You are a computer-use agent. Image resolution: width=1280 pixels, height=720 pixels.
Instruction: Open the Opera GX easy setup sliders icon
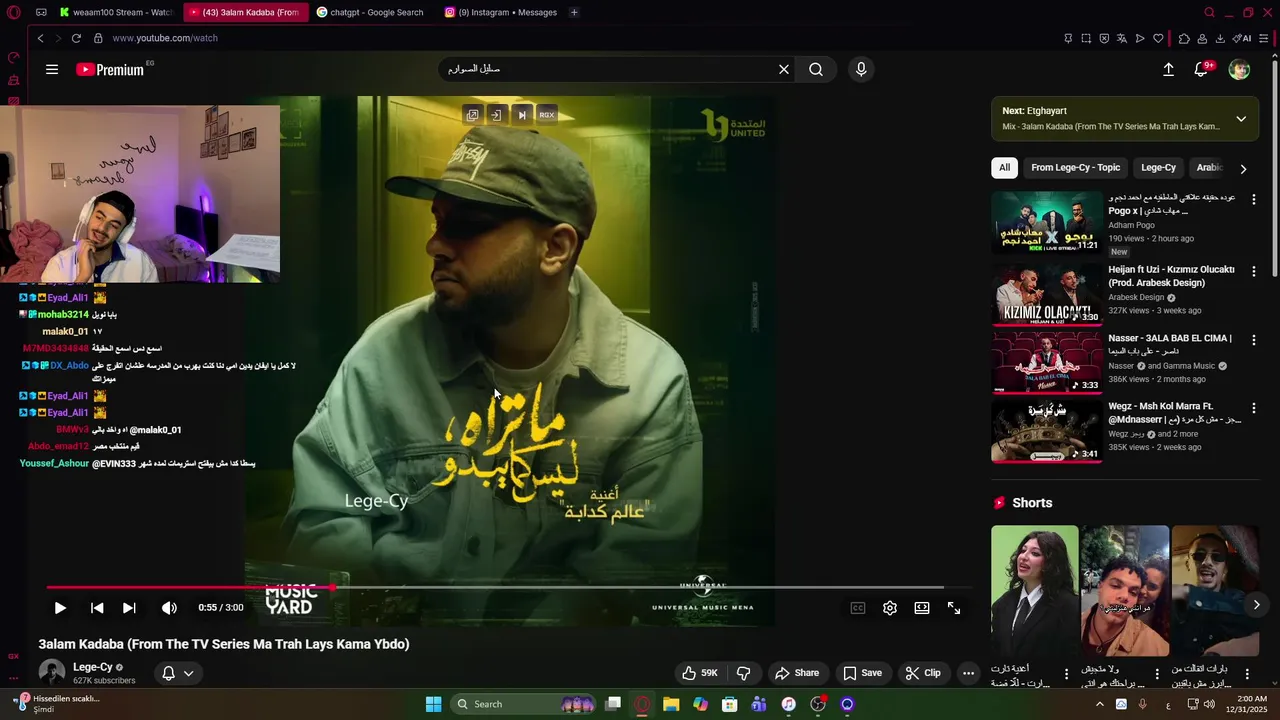(1264, 38)
